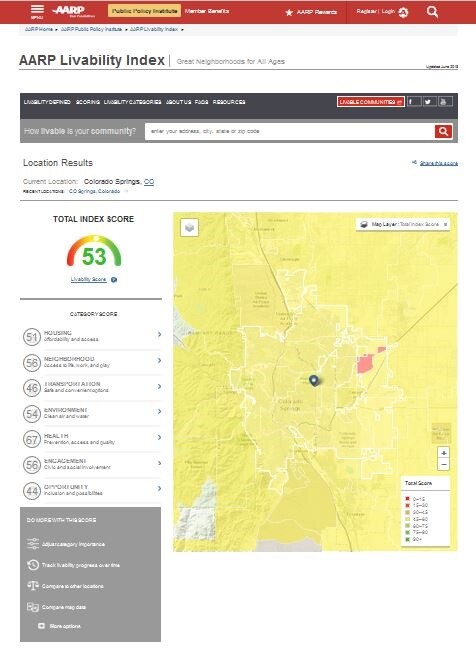Click the Register link in header
This screenshot has width=476, height=653.
(x=366, y=12)
